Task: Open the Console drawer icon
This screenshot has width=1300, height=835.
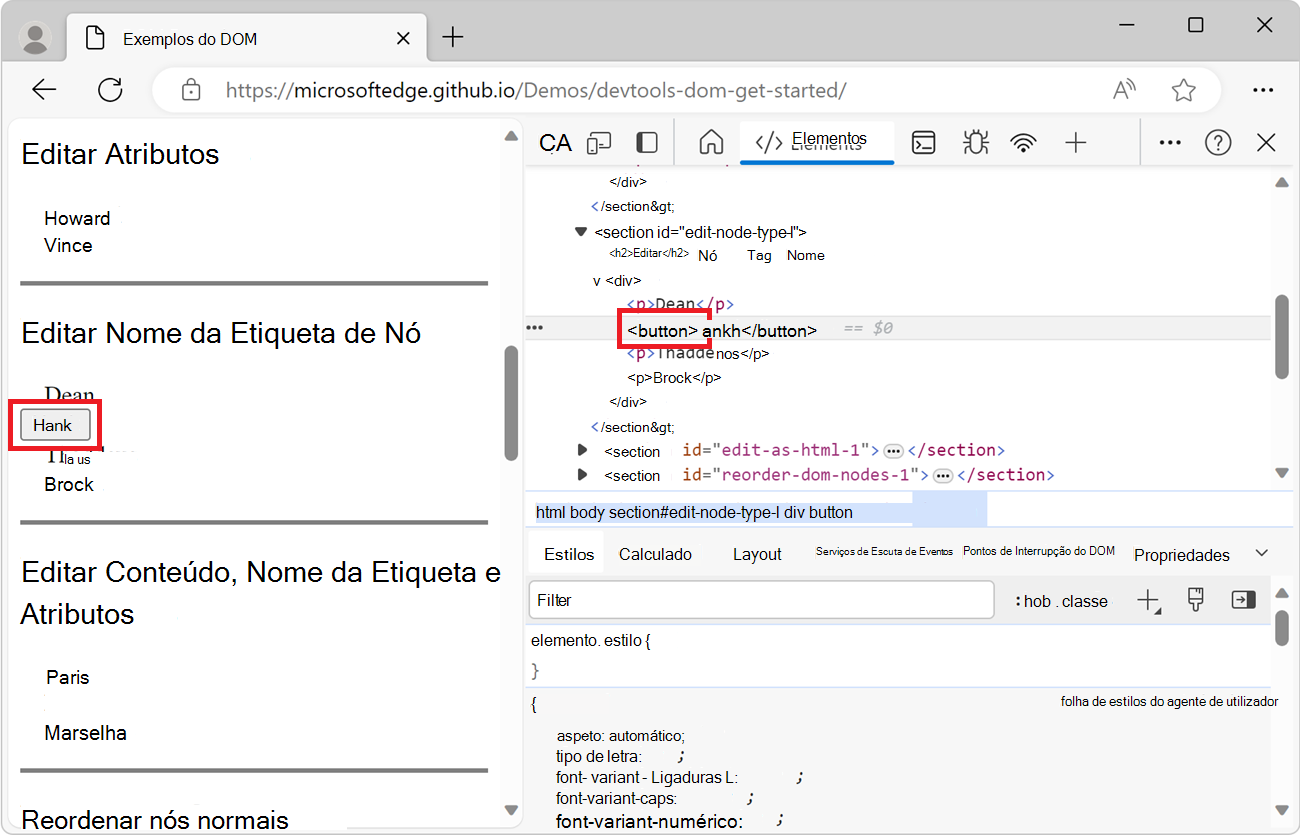Action: click(923, 142)
